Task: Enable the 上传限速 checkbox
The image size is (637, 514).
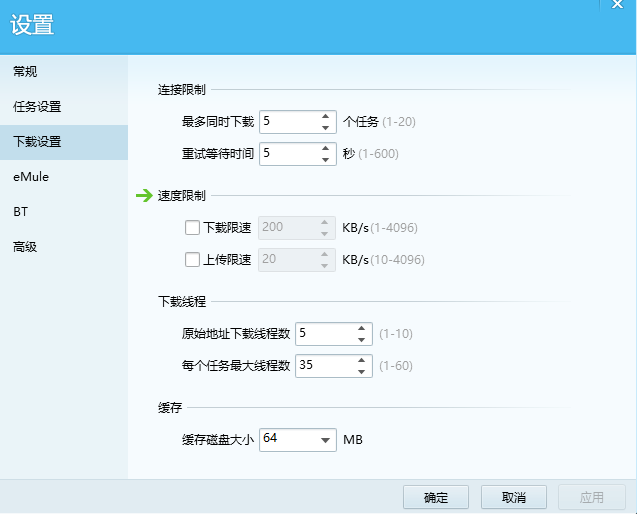Action: [x=193, y=260]
